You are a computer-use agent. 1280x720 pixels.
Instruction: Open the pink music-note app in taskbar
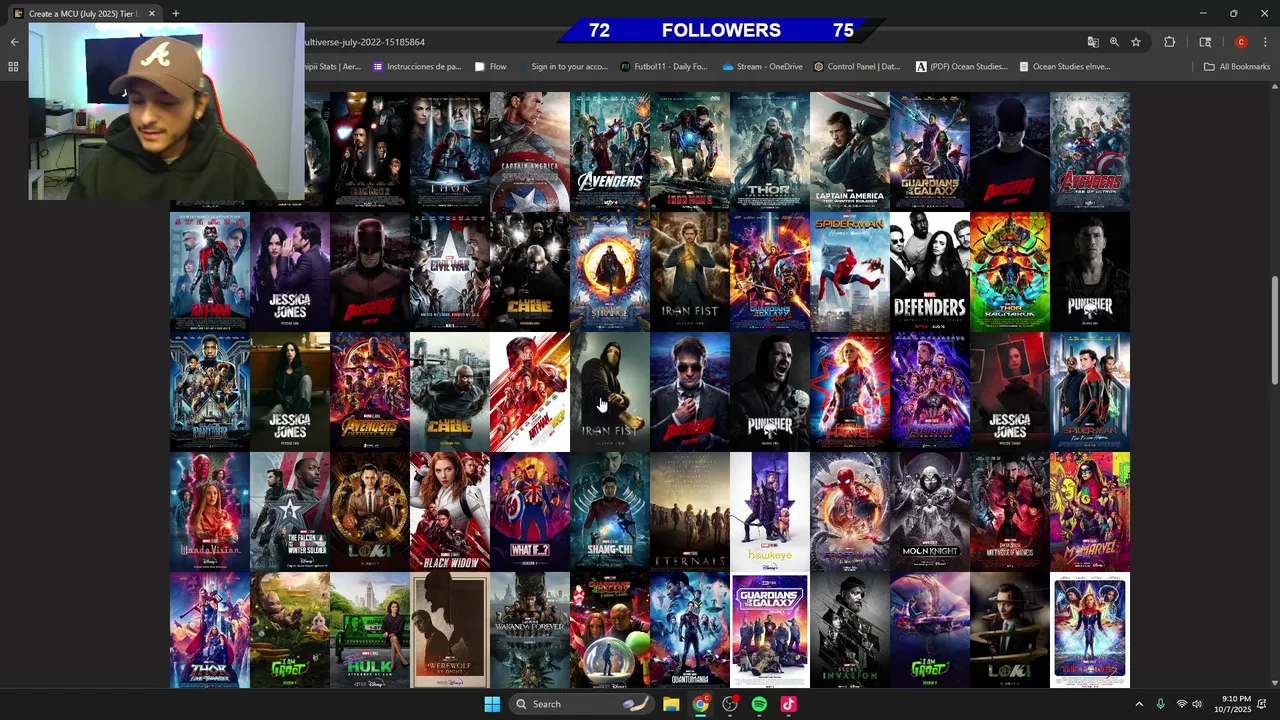(788, 704)
